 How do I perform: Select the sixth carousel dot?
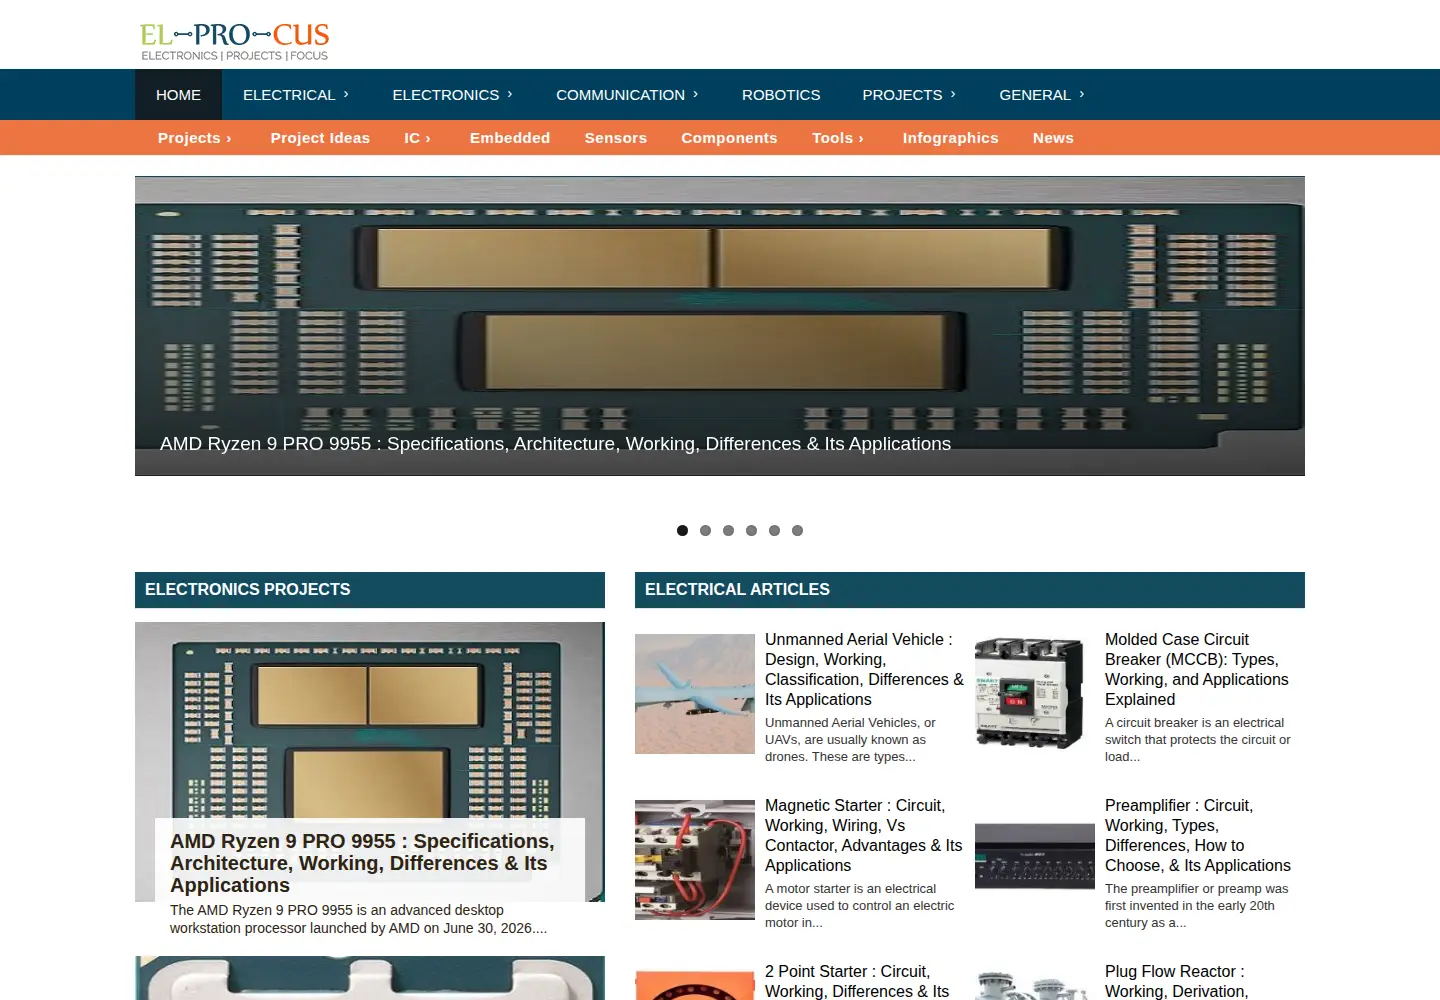[797, 531]
